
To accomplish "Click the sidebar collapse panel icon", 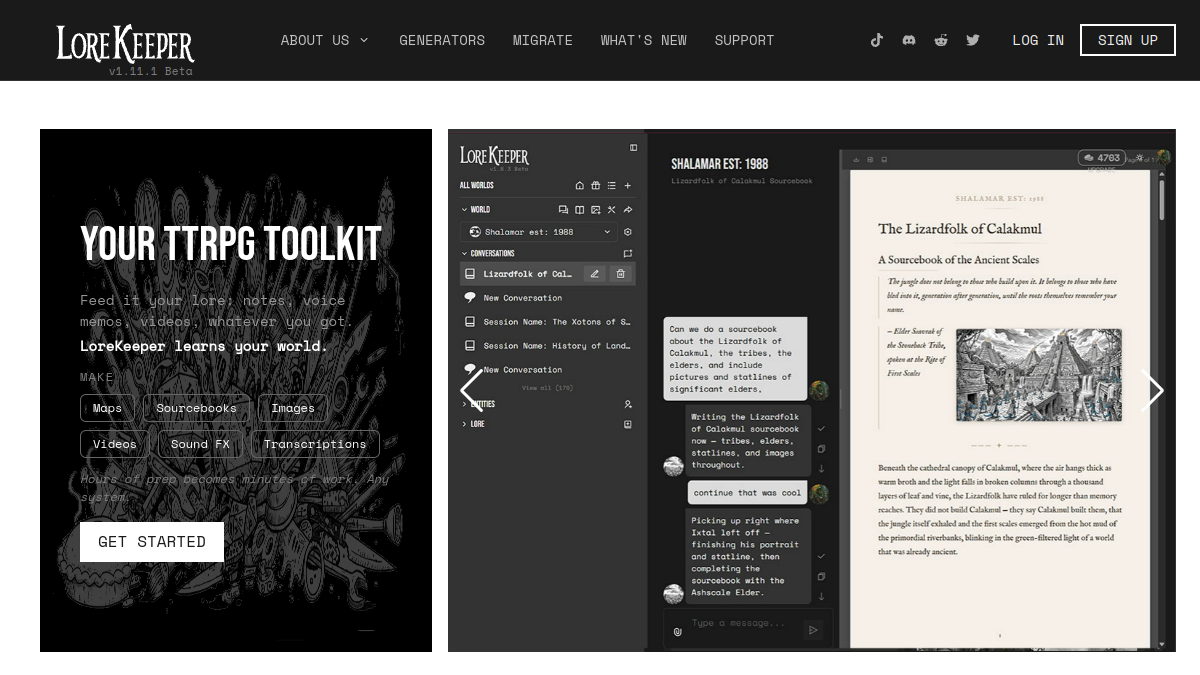I will point(633,148).
